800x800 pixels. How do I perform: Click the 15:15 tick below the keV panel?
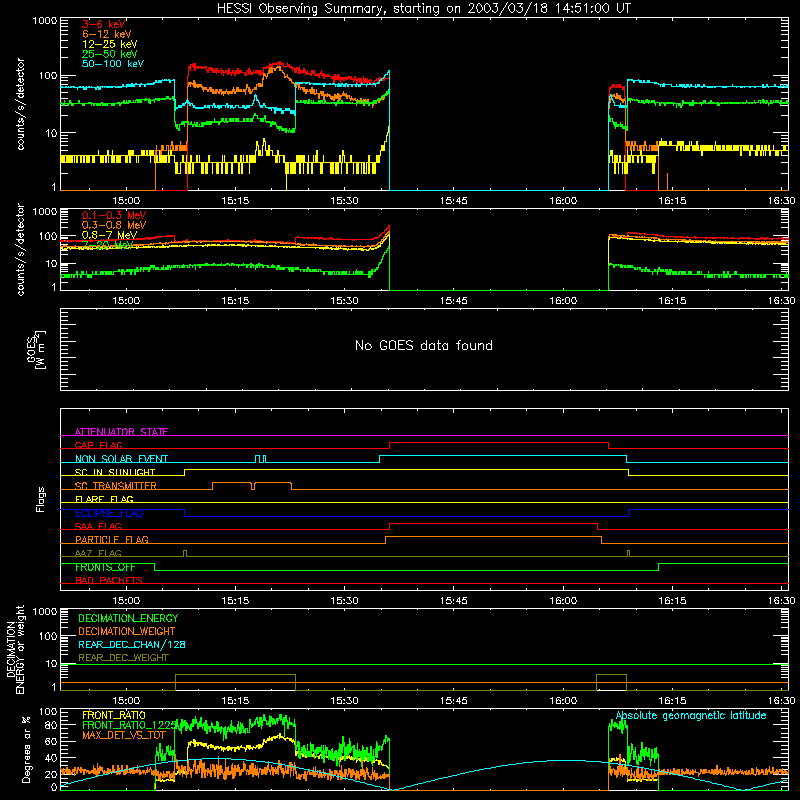coord(235,201)
